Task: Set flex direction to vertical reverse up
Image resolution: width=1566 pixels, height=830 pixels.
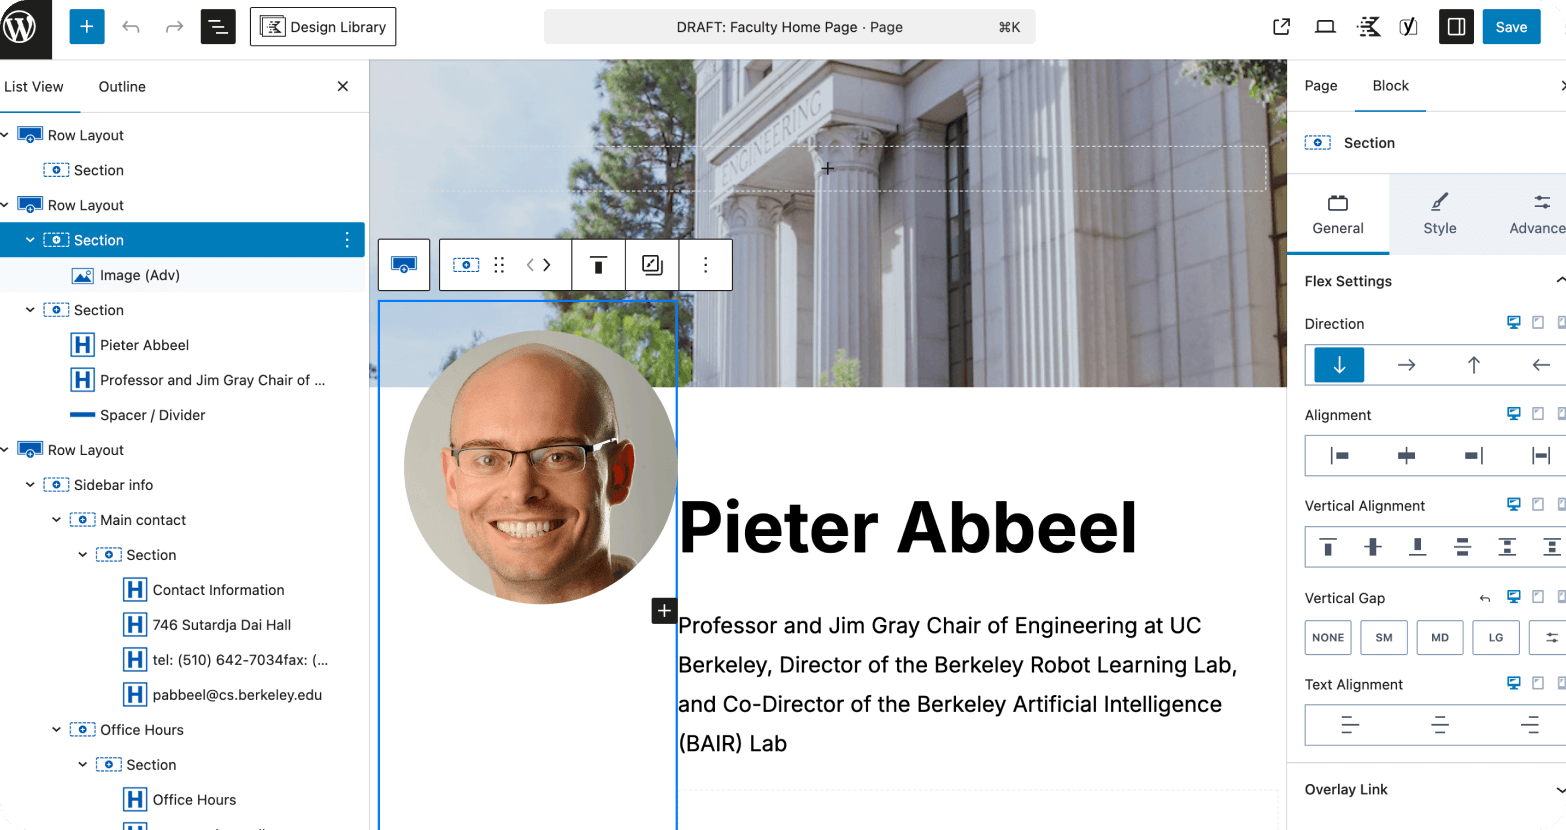Action: [x=1473, y=365]
